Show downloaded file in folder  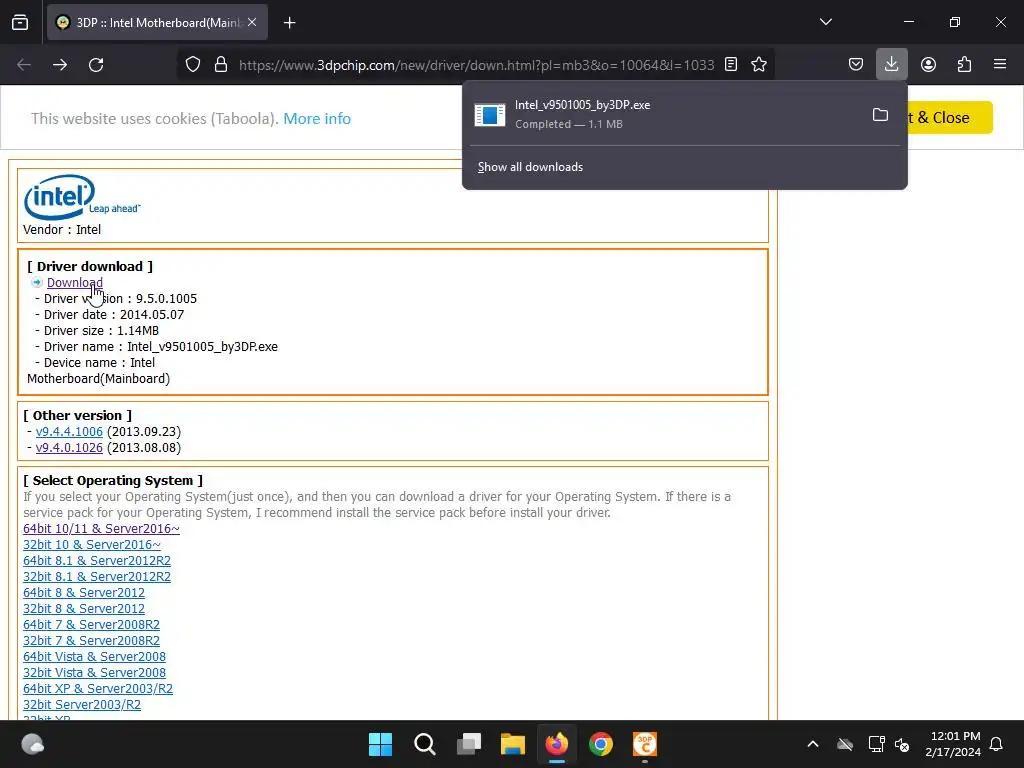(880, 115)
